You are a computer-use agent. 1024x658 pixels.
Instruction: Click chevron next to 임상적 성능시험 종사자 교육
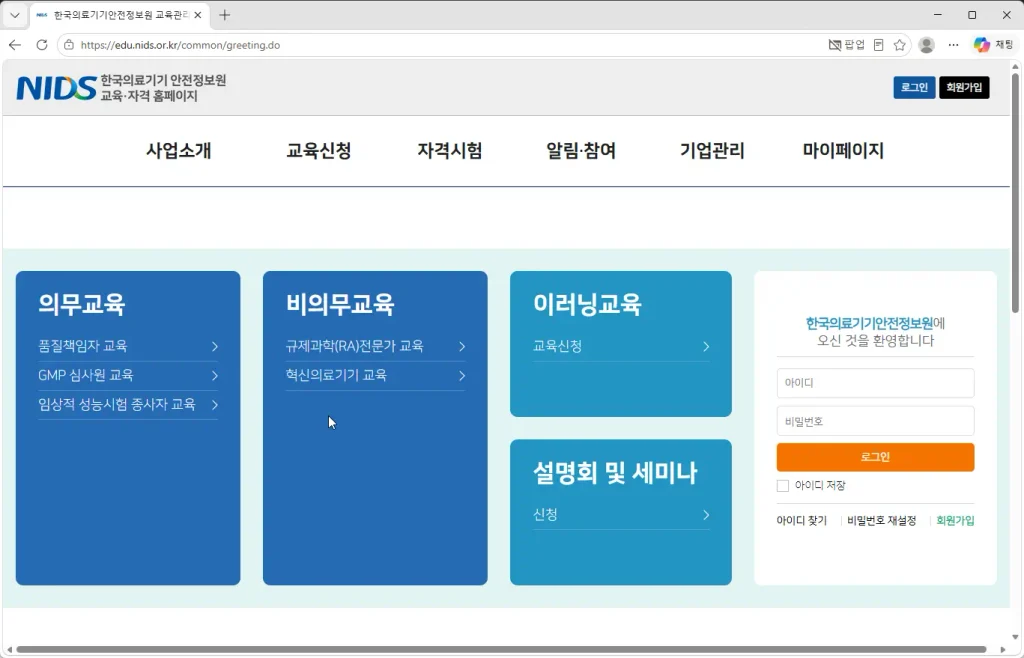pos(214,405)
